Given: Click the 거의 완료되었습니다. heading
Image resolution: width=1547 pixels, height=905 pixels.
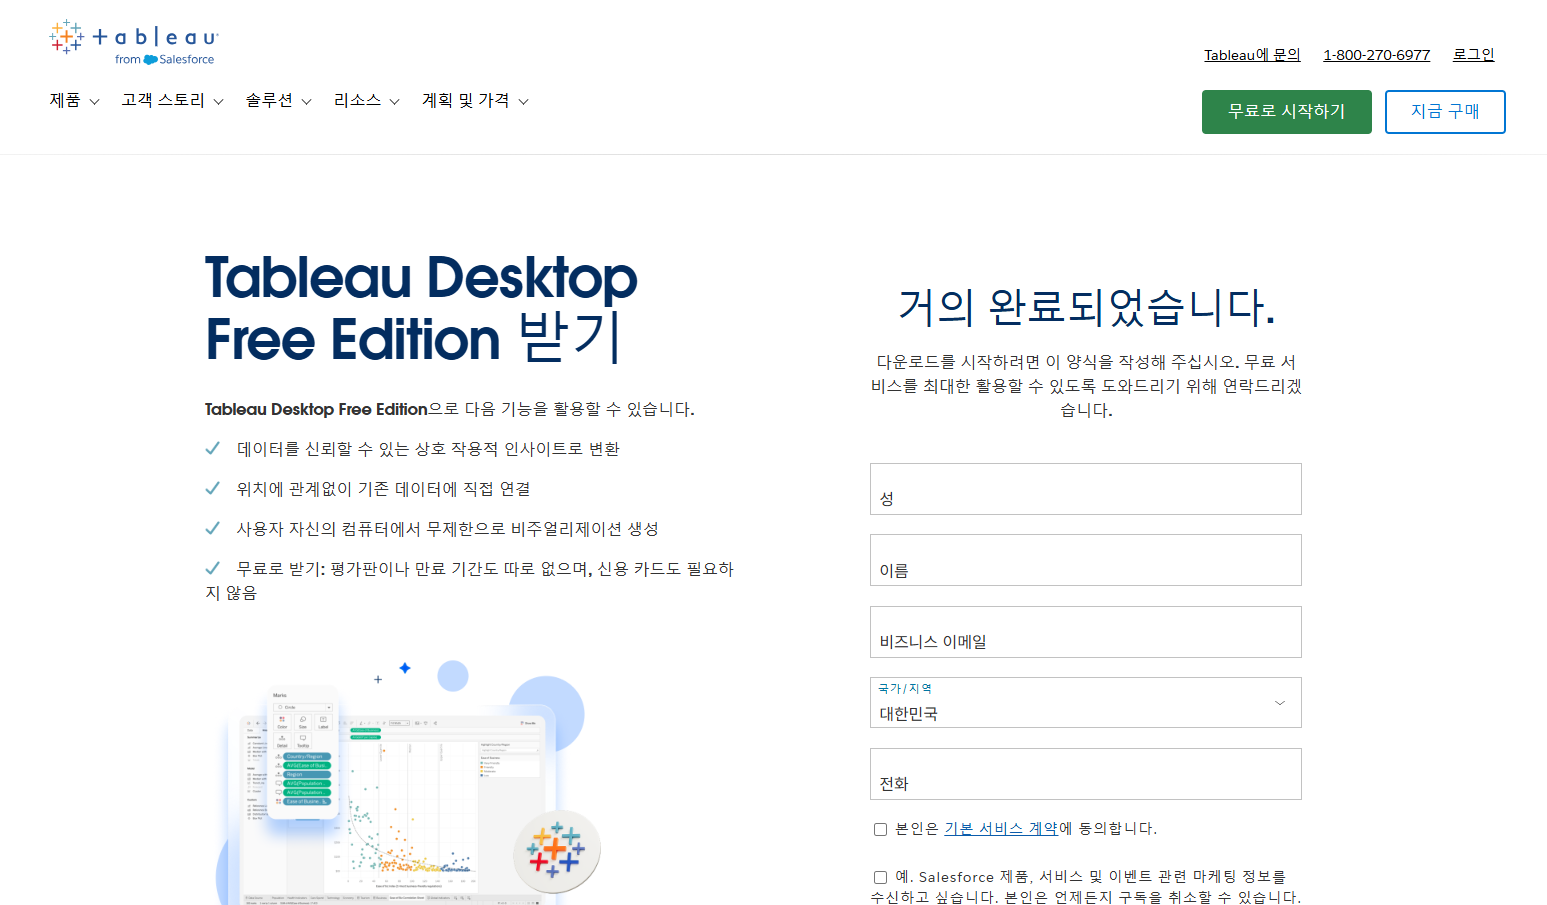Looking at the screenshot, I should 1086,307.
